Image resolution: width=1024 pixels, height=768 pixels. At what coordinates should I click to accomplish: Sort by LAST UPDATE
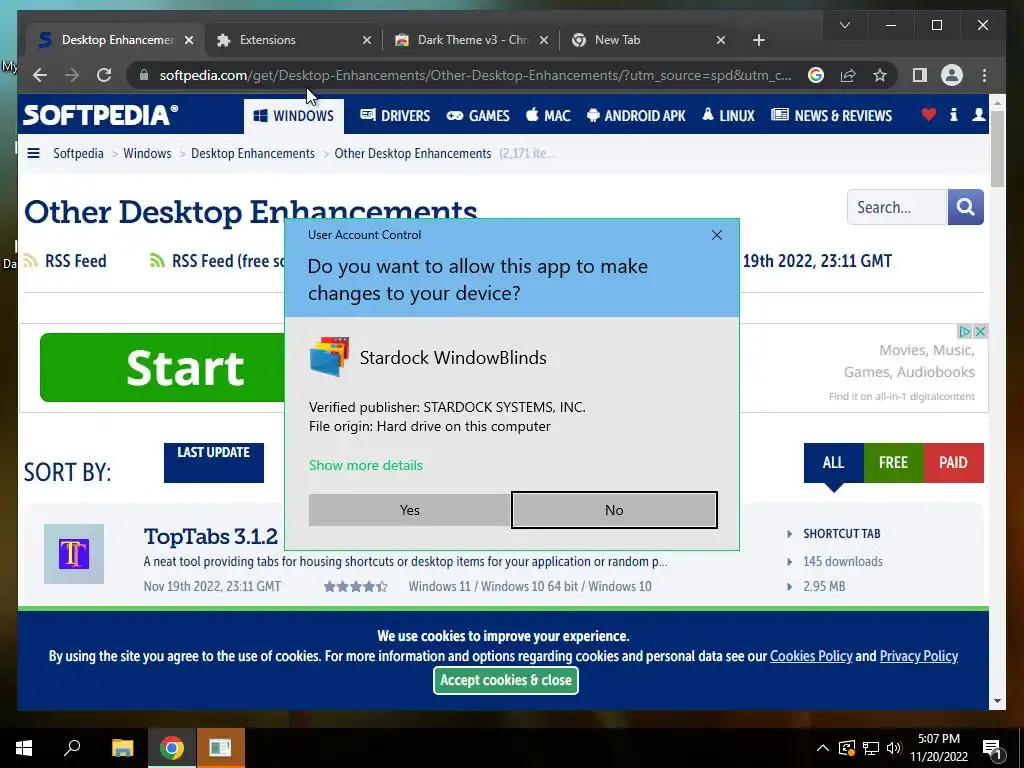[x=214, y=462]
